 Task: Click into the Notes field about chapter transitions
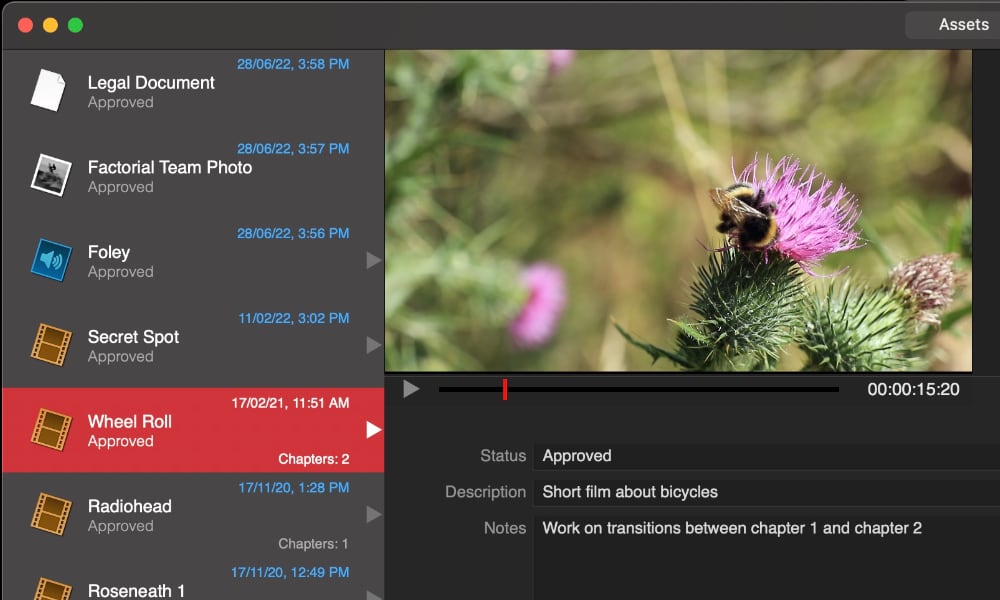tap(767, 557)
